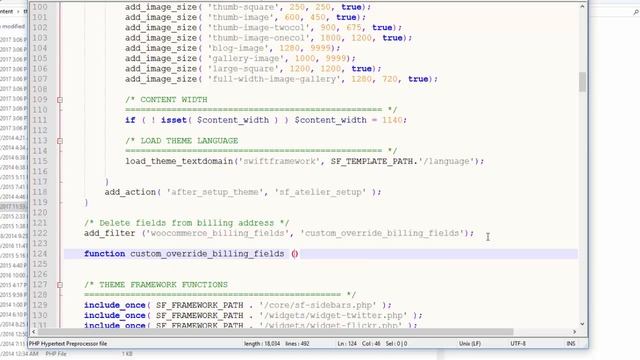Click the add_action 'after_setup_theme' line
This screenshot has height=360, width=640.
coord(243,192)
